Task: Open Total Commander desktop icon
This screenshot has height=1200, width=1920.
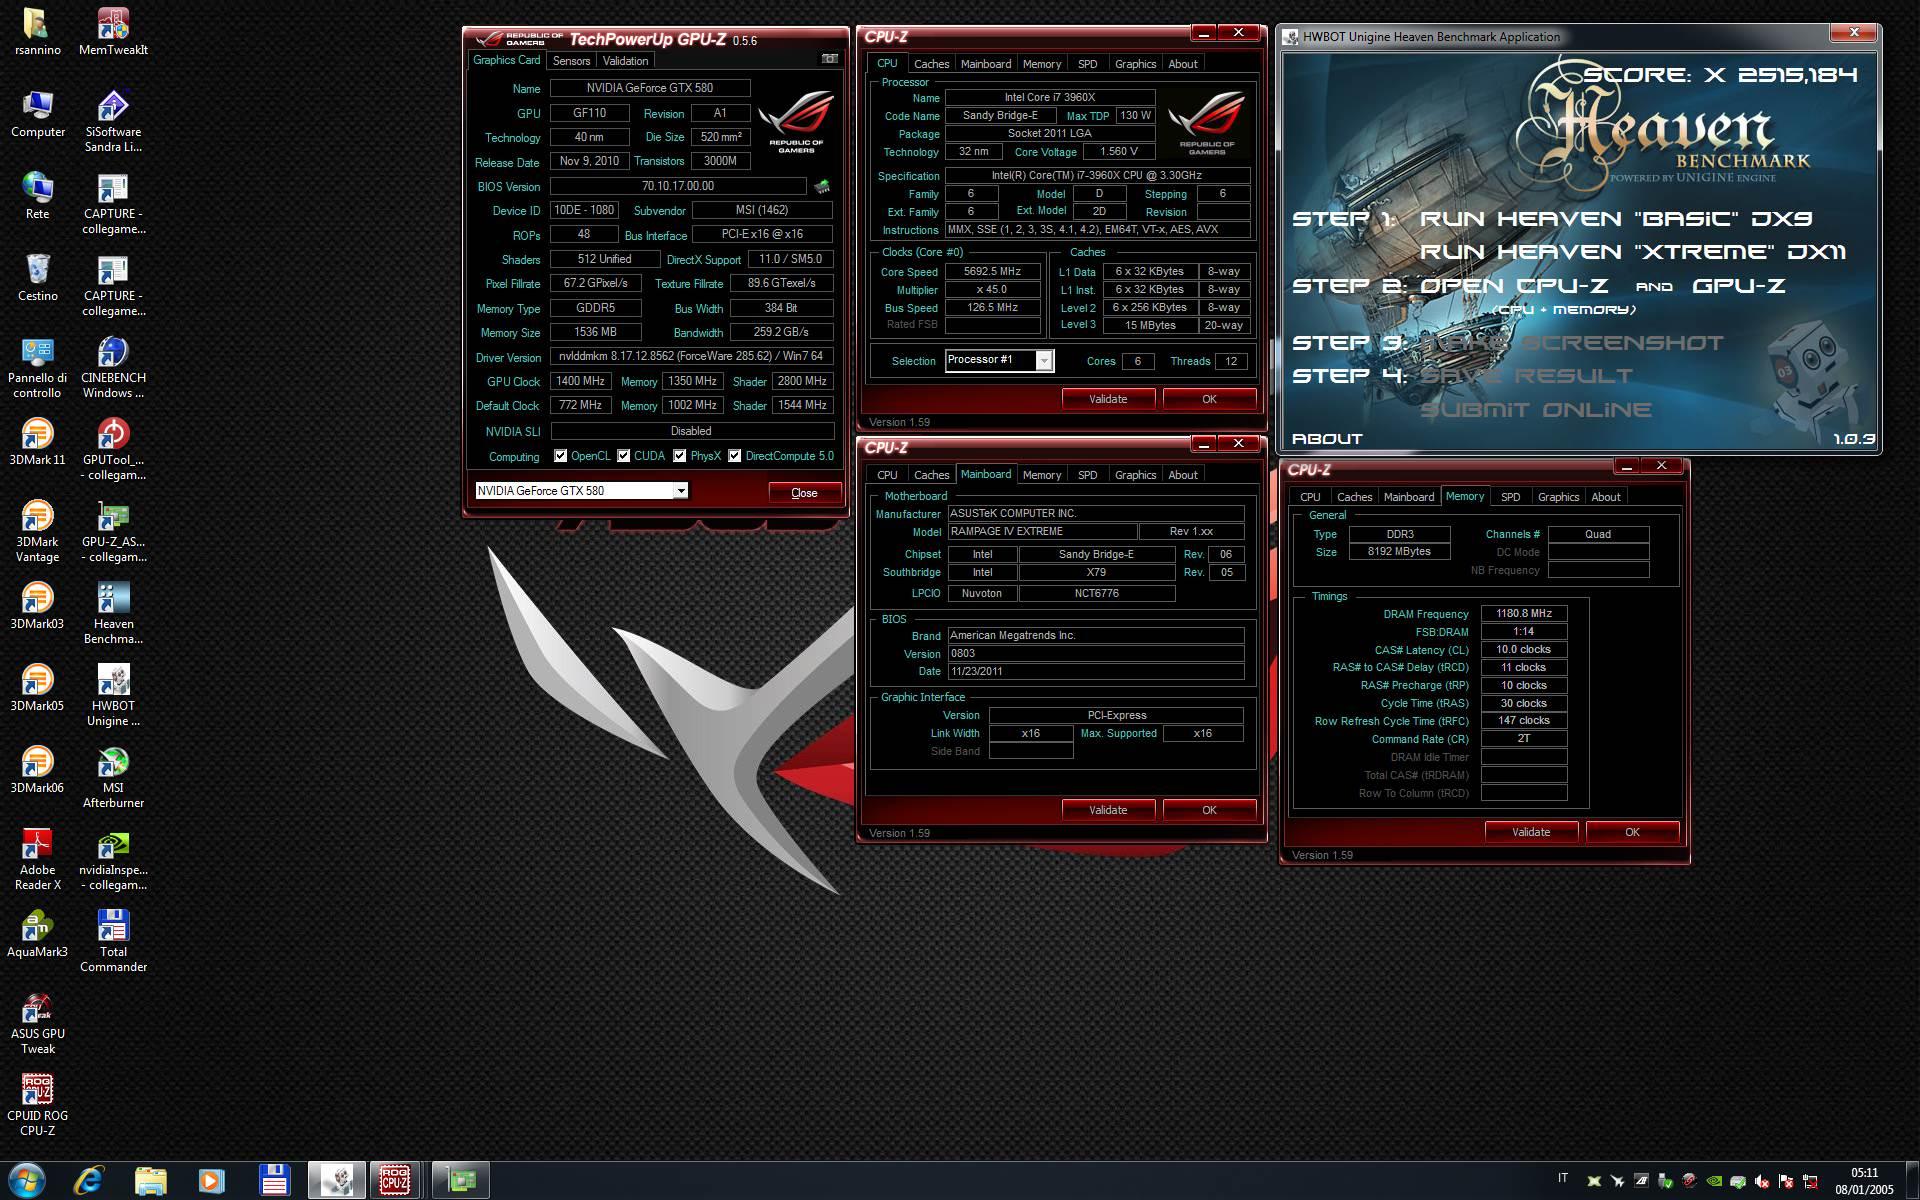Action: point(113,941)
